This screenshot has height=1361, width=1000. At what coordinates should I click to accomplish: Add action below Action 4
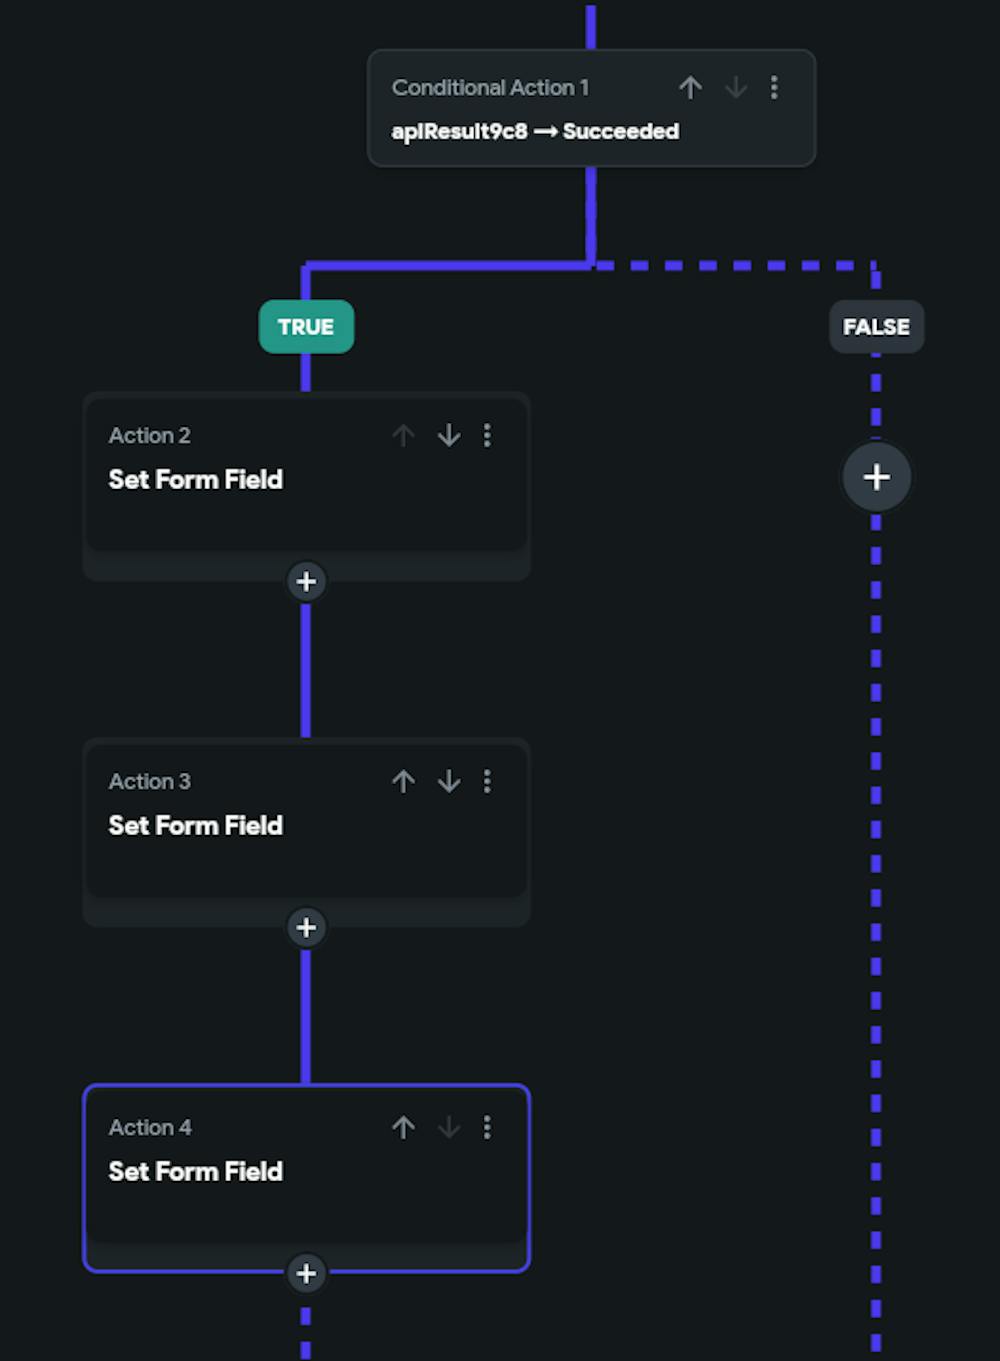pyautogui.click(x=306, y=1273)
